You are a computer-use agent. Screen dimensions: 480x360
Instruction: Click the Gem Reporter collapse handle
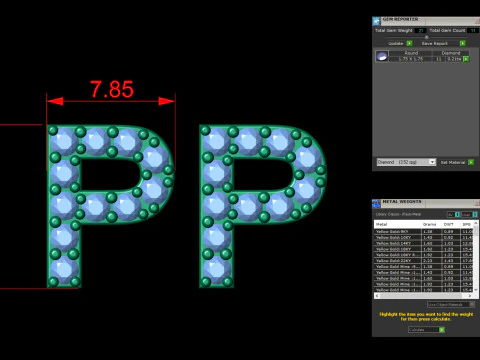coord(426,37)
